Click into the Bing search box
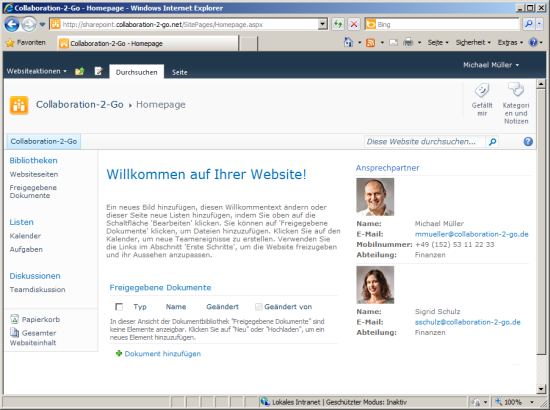Image resolution: width=550 pixels, height=410 pixels. pos(442,25)
